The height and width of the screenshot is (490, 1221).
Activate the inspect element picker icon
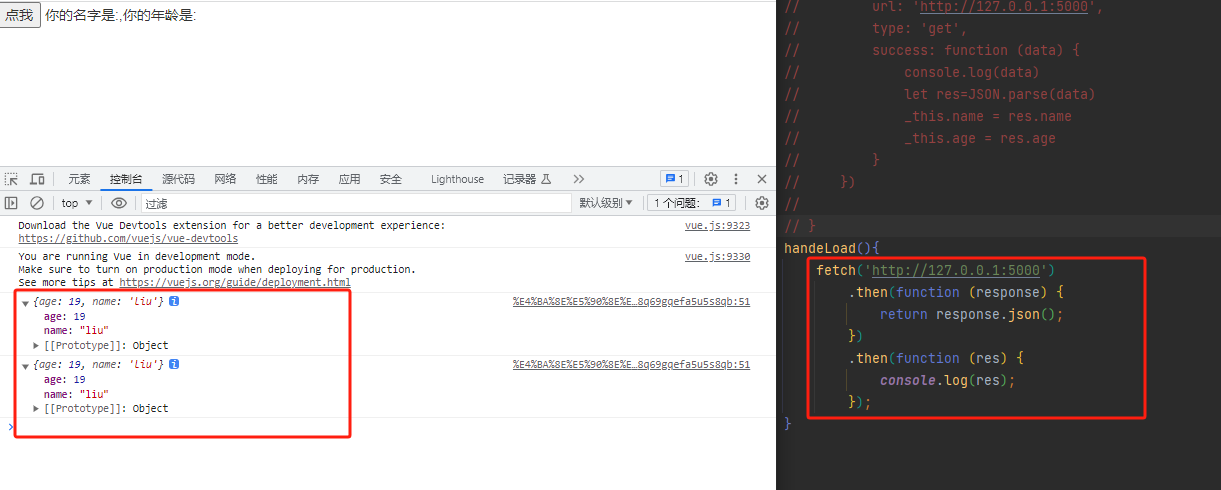pos(12,179)
